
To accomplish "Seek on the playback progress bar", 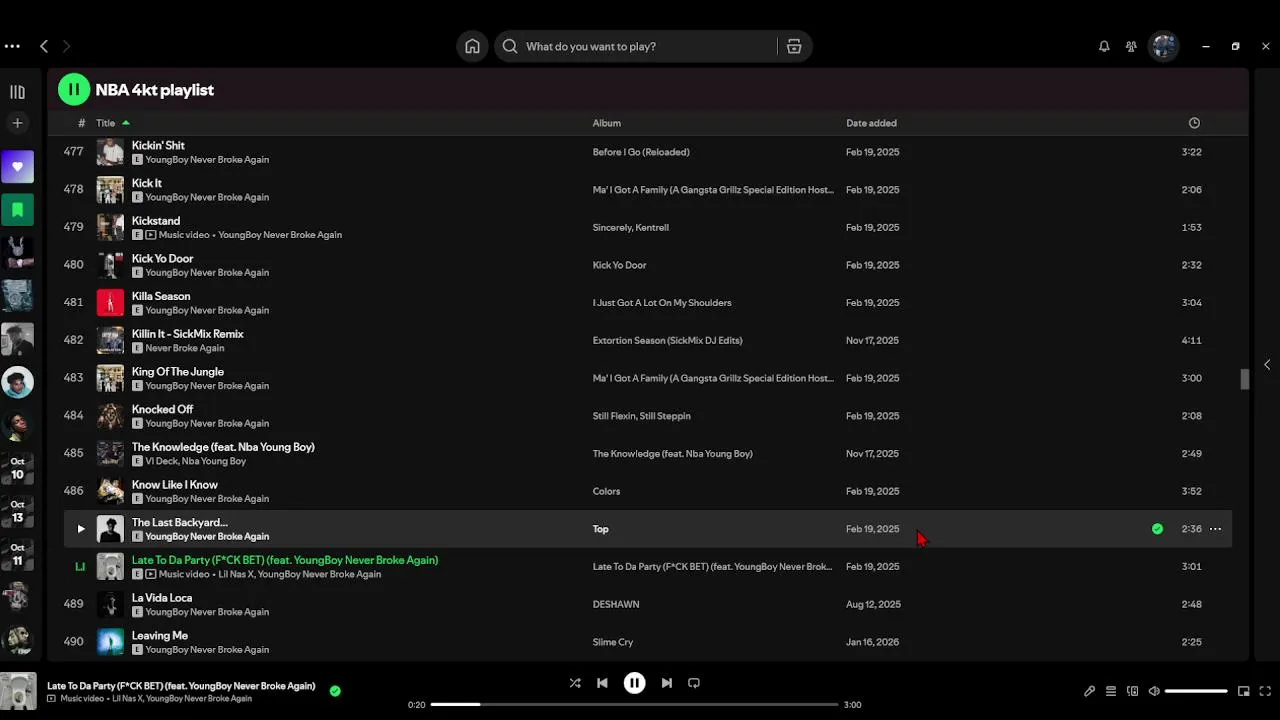I will pyautogui.click(x=634, y=704).
